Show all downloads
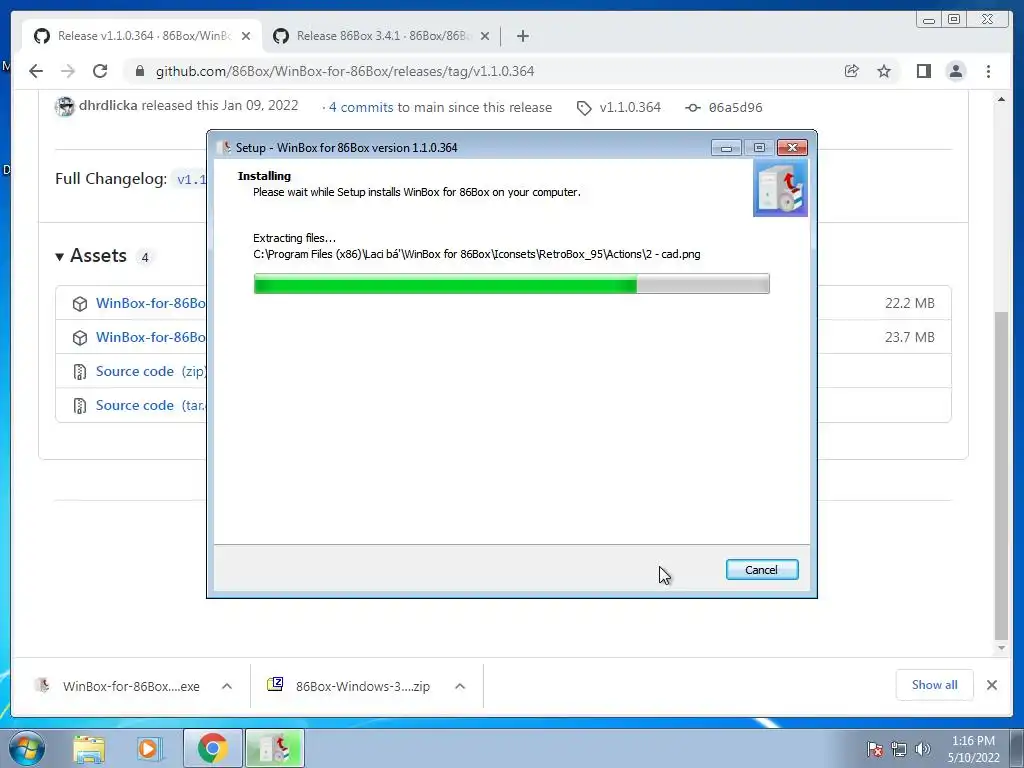 click(x=935, y=684)
